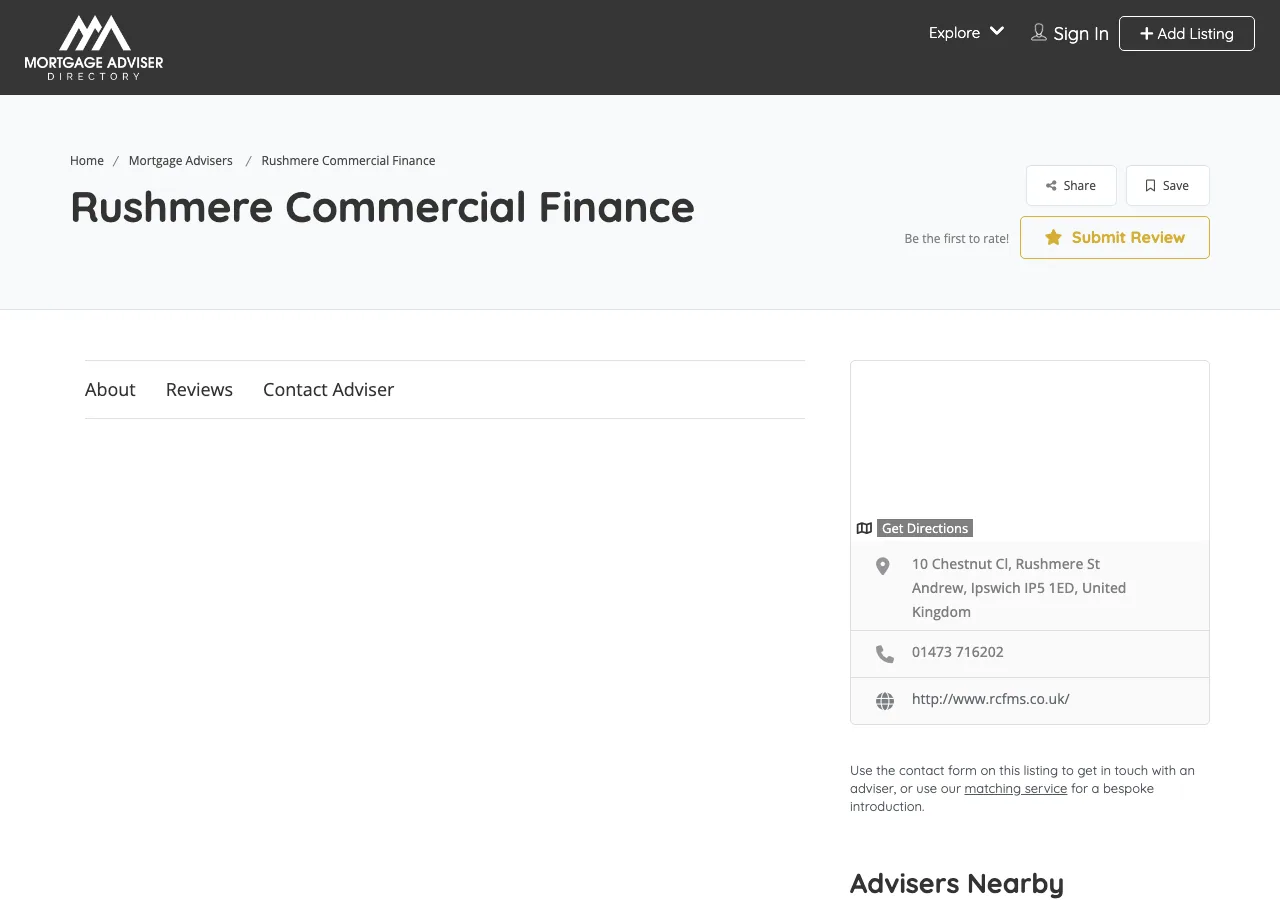Open the Contact Adviser tab
The width and height of the screenshot is (1280, 900).
[x=328, y=389]
